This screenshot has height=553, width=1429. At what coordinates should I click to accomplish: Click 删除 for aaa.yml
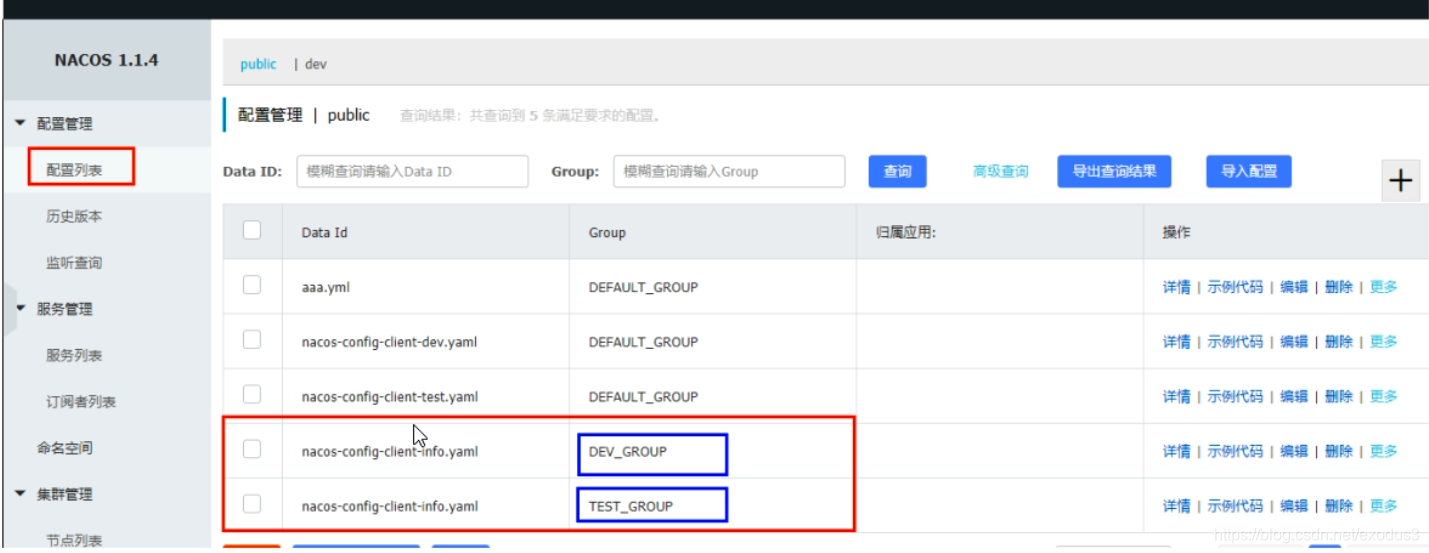(x=1339, y=287)
